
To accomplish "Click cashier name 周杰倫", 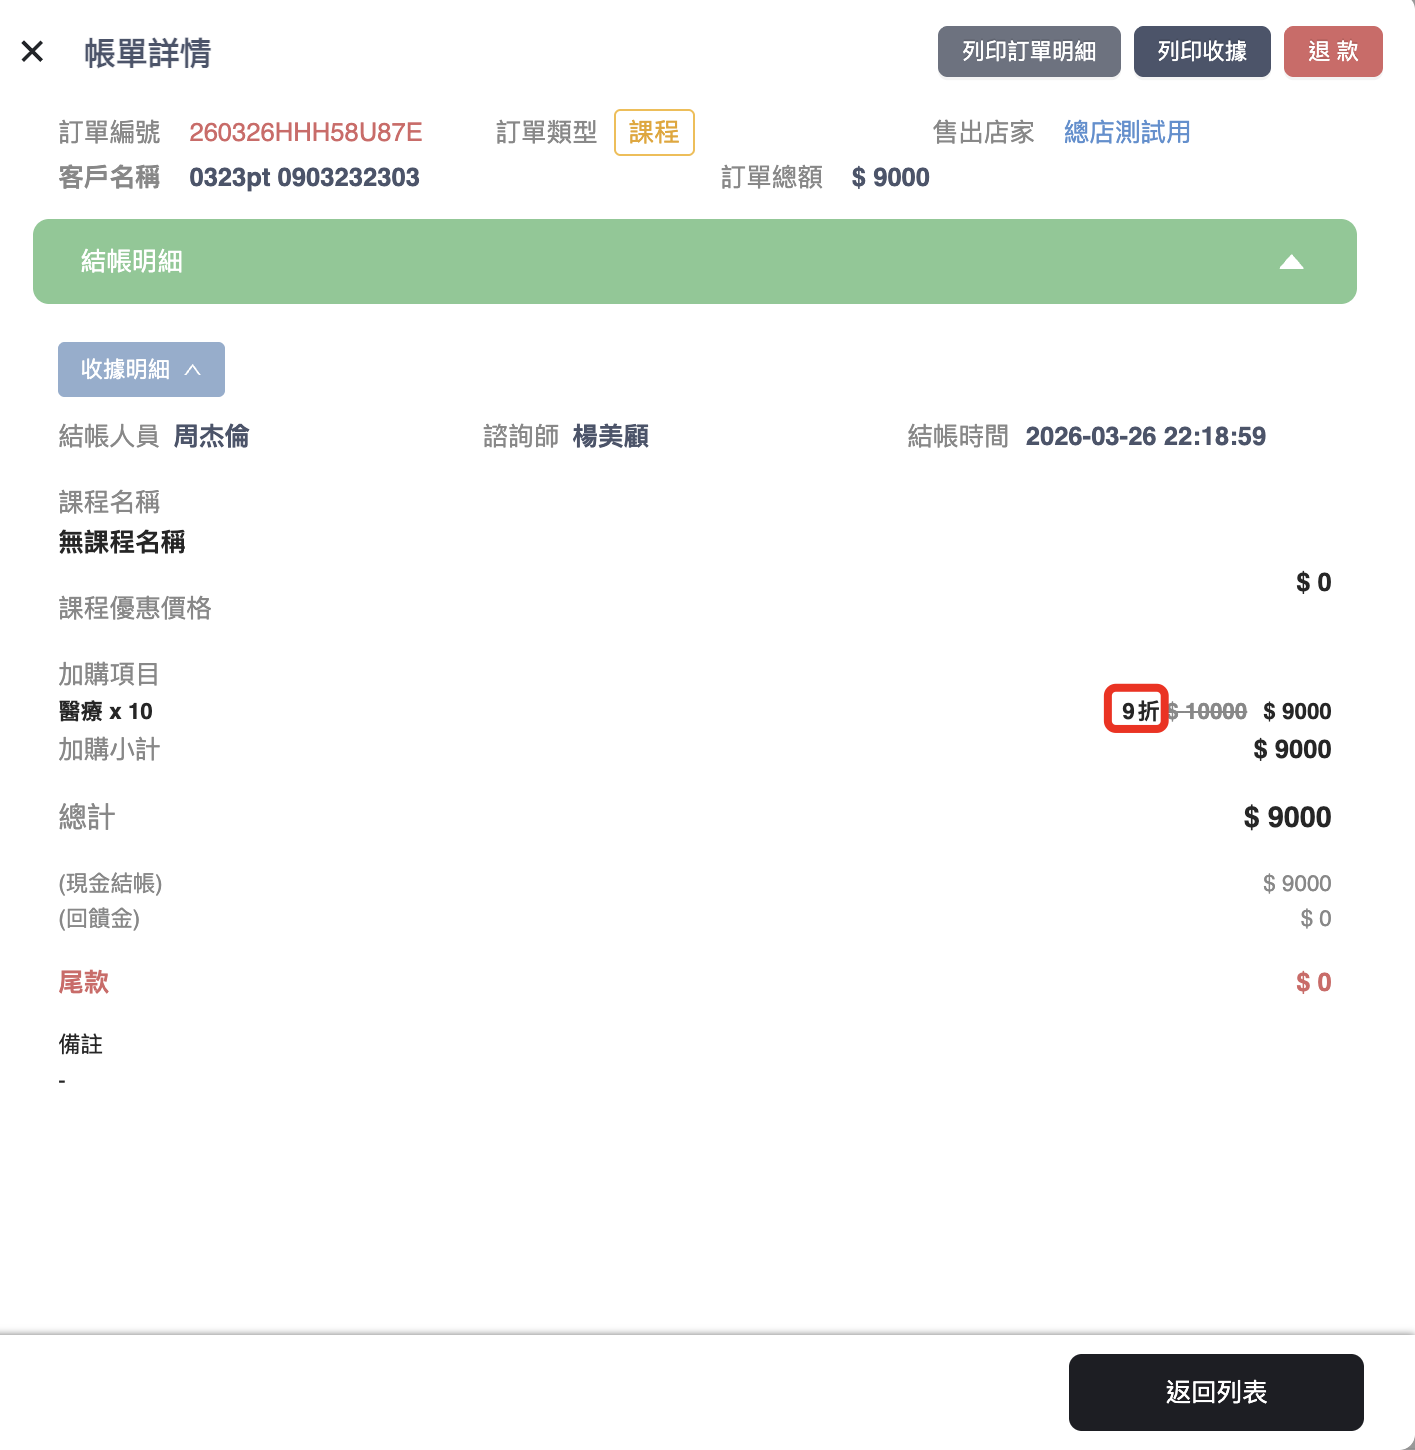I will (211, 436).
